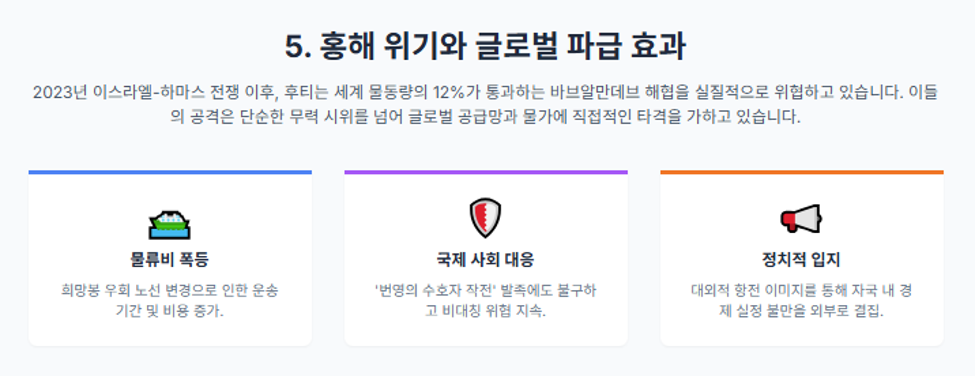Click the blue bar atop 물류비 폭등 card

tap(170, 172)
